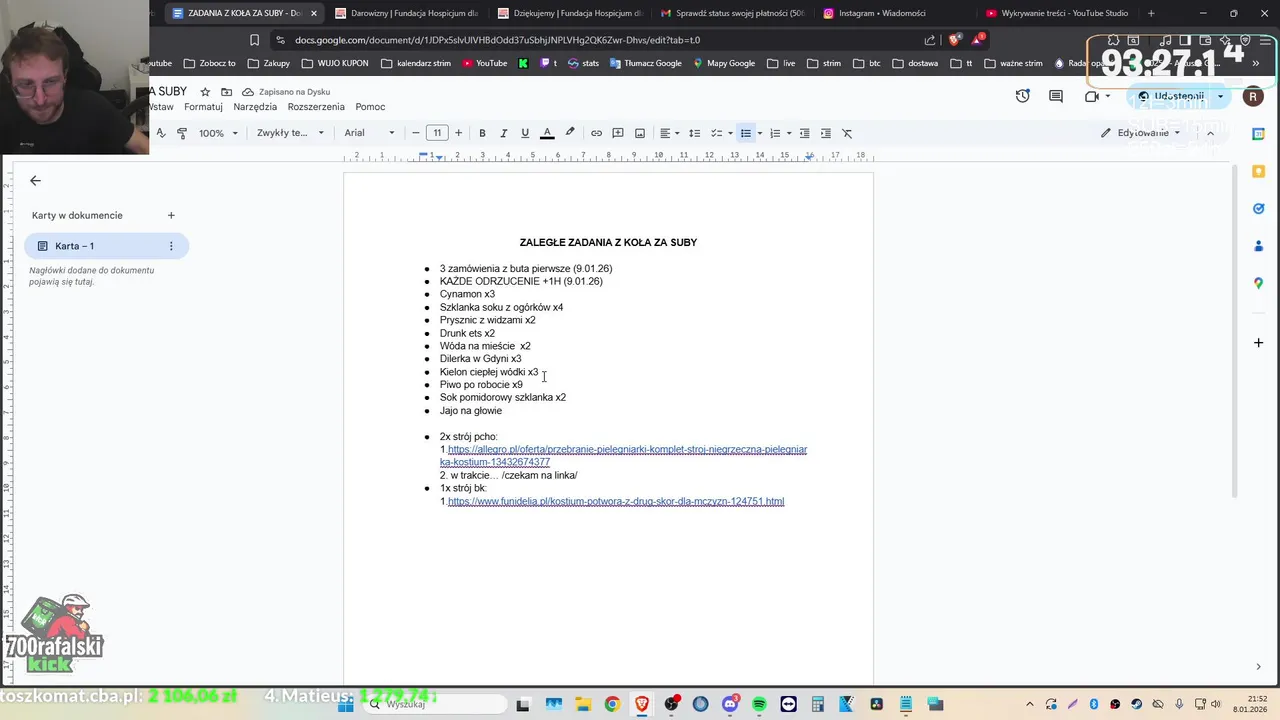
Task: Open Google Maps side panel icon
Action: (1259, 284)
